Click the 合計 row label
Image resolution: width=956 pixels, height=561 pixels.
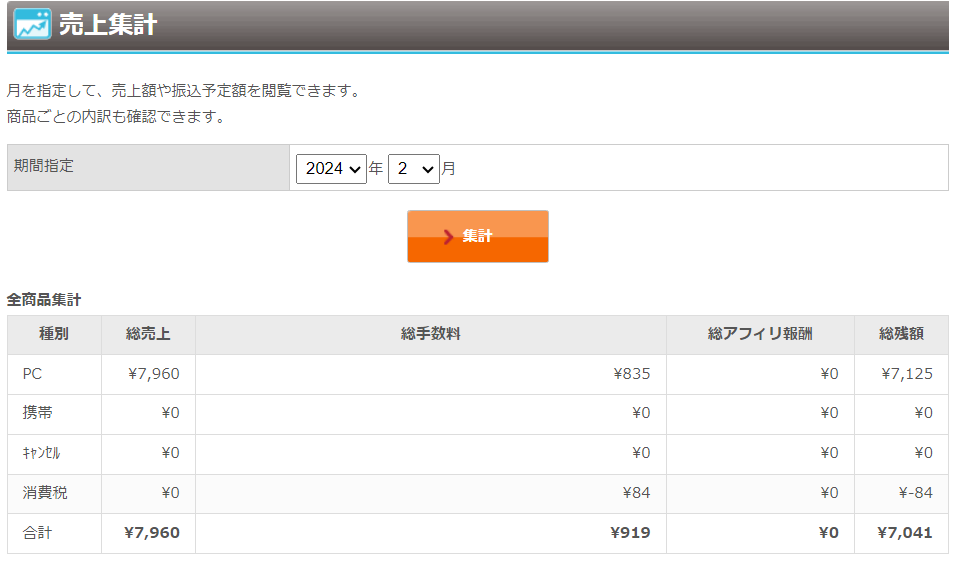[x=38, y=533]
